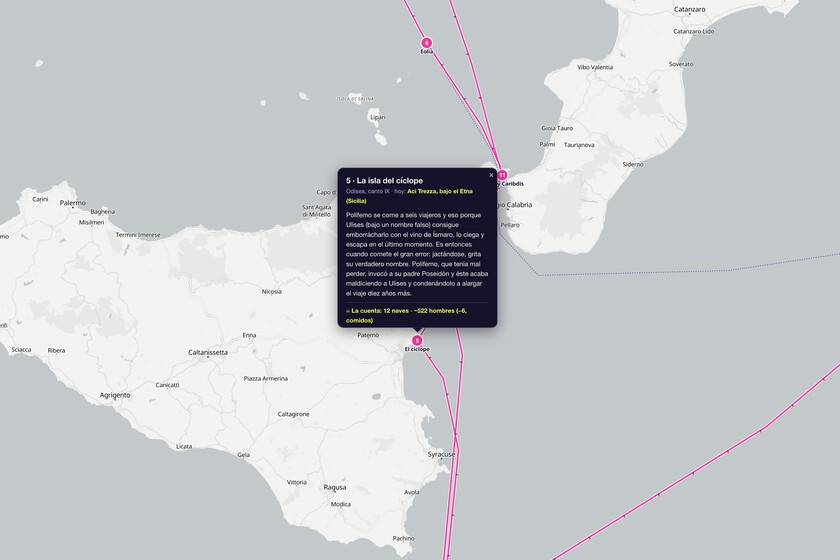This screenshot has height=560, width=840.
Task: Click the Misilmeri label
Action: pyautogui.click(x=92, y=222)
